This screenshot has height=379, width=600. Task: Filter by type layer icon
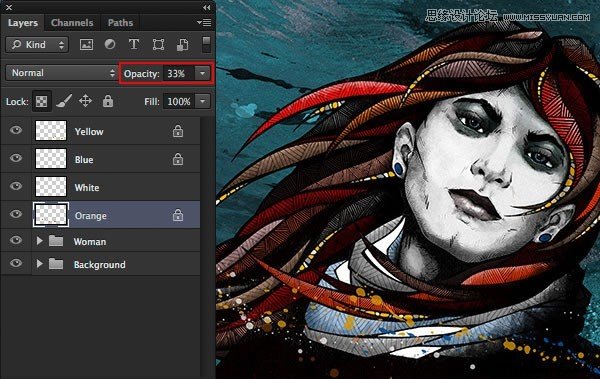pyautogui.click(x=134, y=44)
